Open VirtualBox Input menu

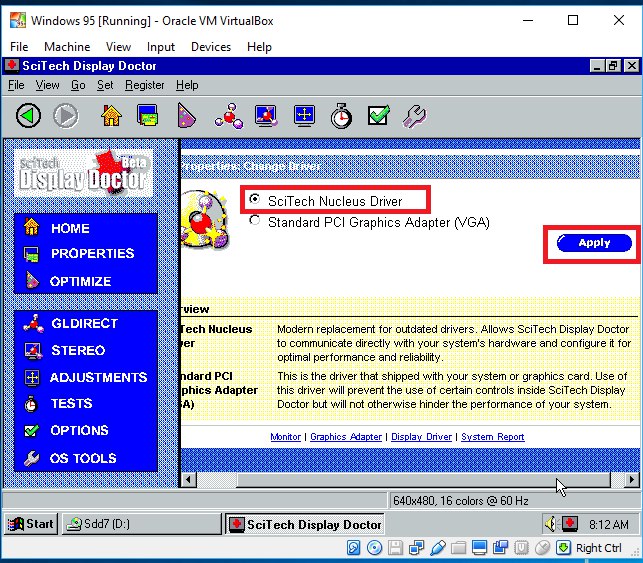click(x=161, y=47)
